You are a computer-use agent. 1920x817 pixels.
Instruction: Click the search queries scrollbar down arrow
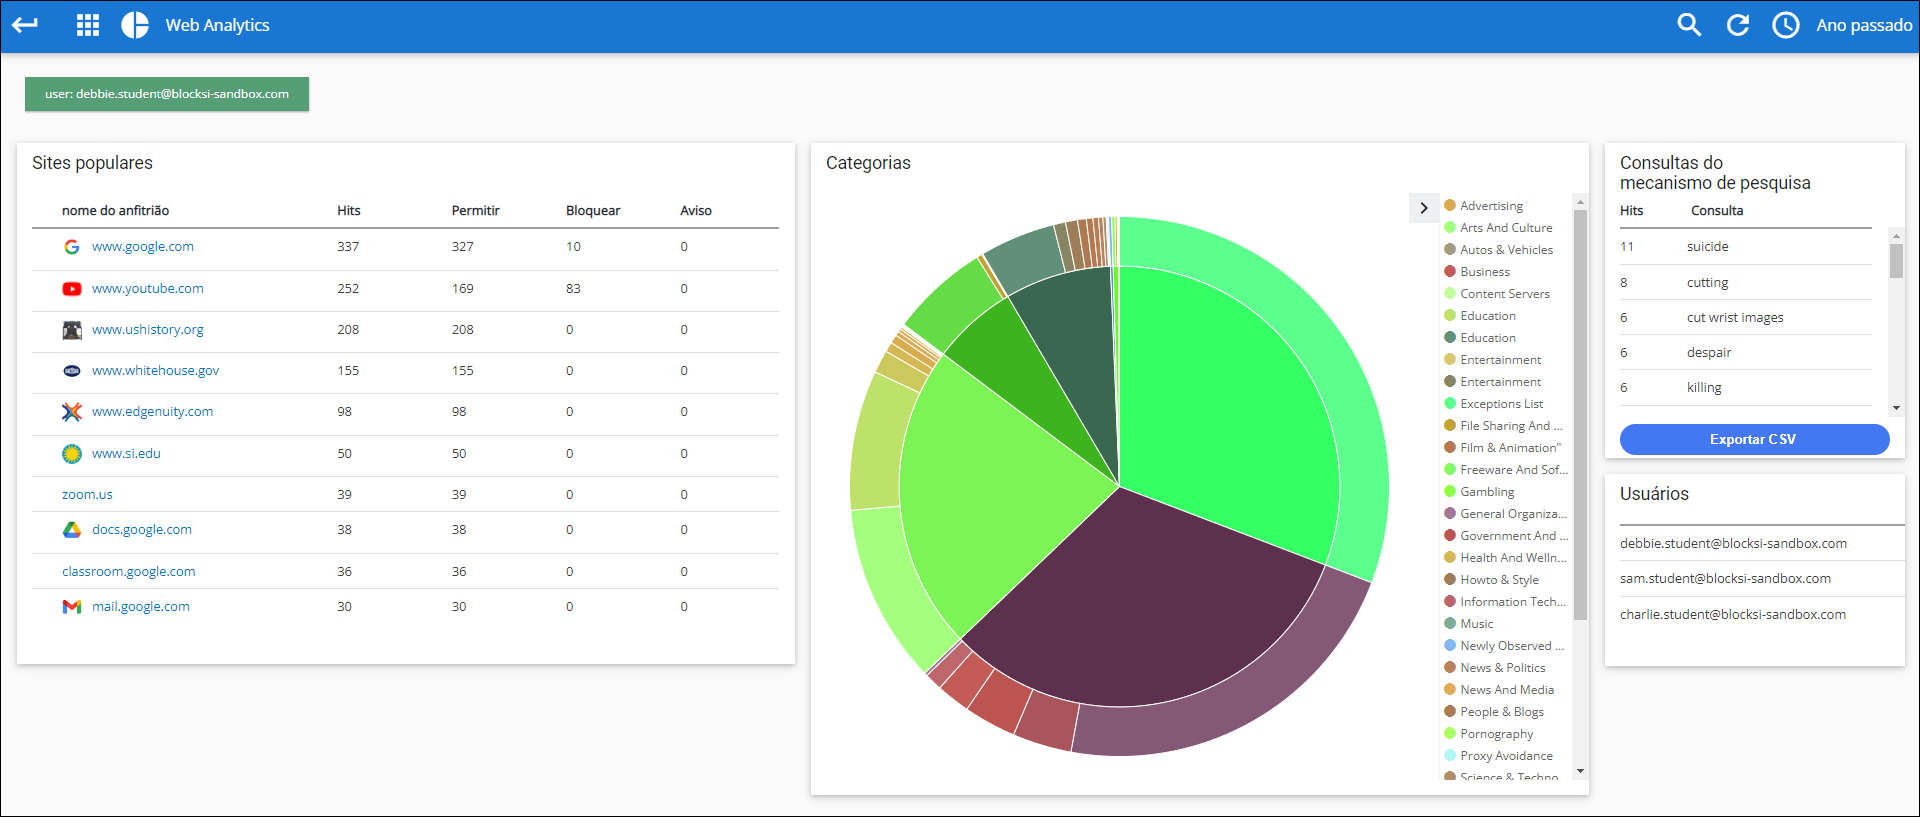pyautogui.click(x=1896, y=408)
